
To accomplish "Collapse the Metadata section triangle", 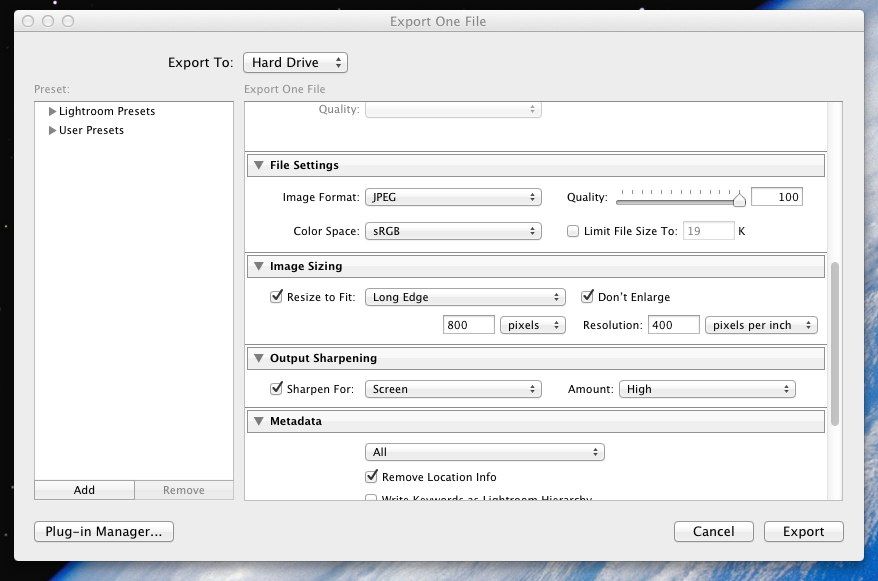I will [259, 422].
